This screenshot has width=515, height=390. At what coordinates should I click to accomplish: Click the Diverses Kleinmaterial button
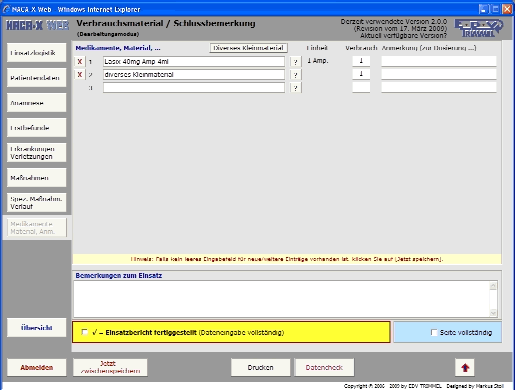click(249, 48)
